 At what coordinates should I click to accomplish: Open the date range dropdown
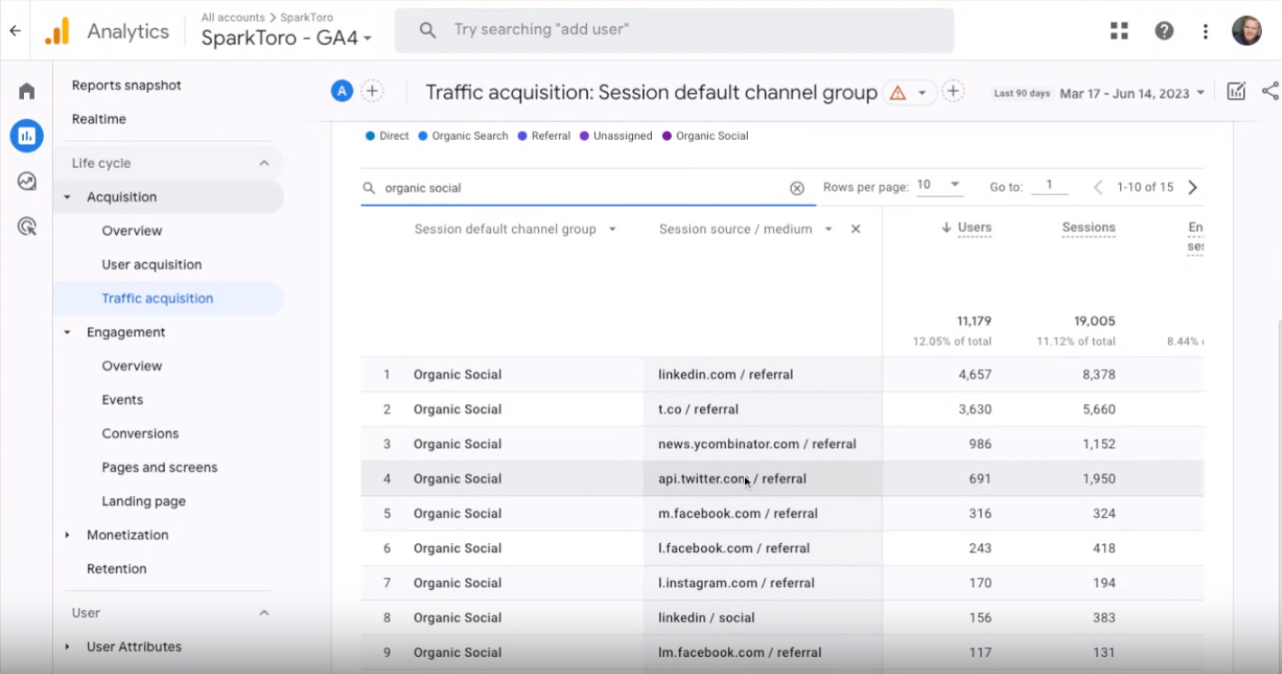pyautogui.click(x=1132, y=93)
